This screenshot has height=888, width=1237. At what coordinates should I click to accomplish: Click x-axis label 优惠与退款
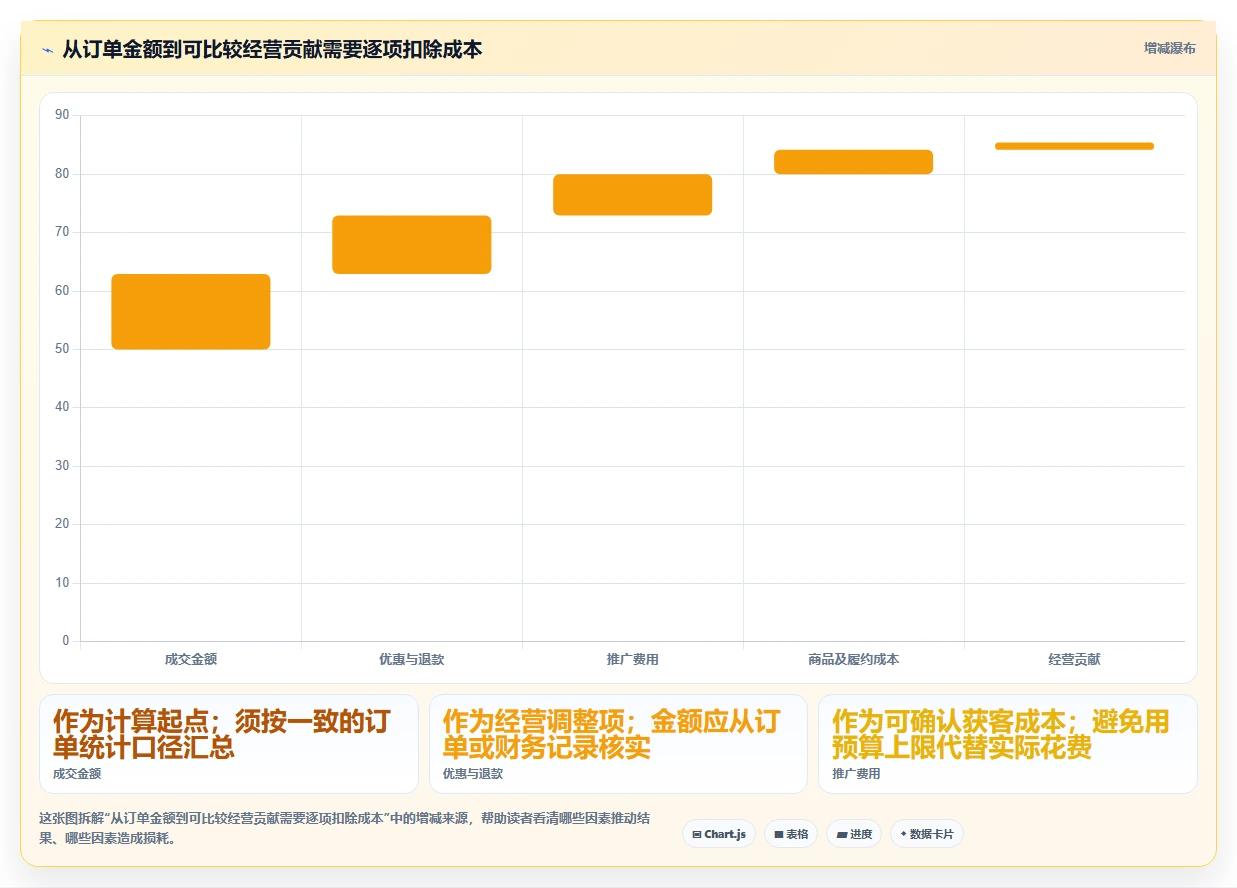tap(412, 659)
